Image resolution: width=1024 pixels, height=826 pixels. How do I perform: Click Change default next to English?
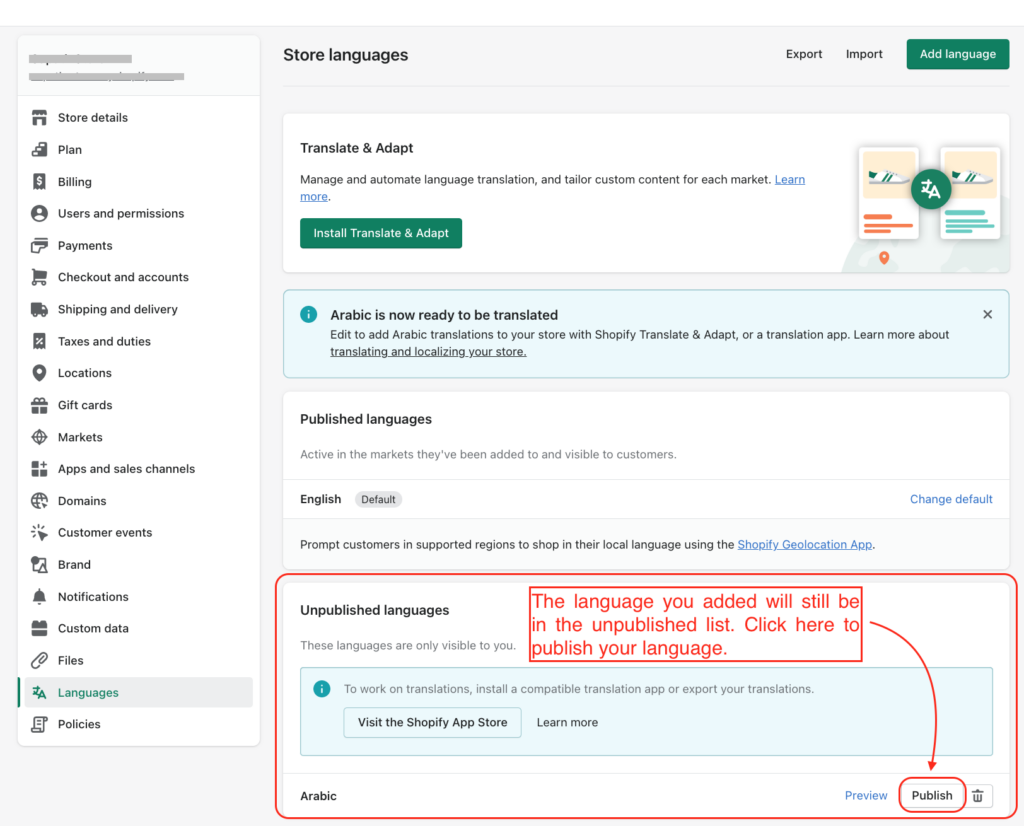951,499
